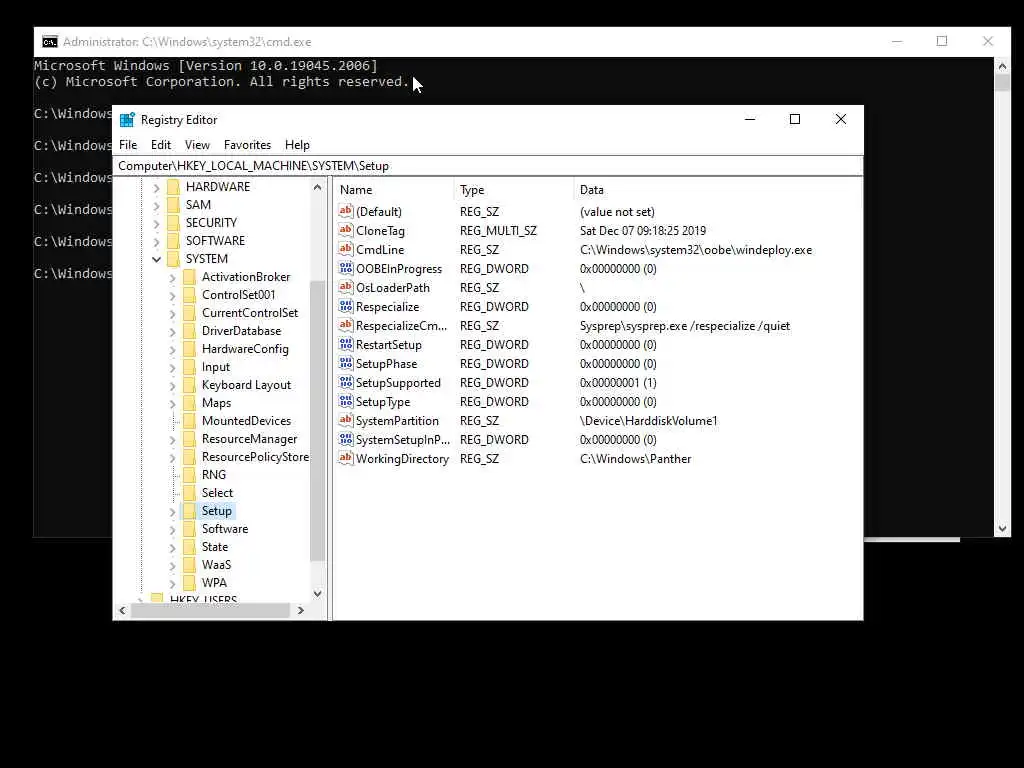Click the registry path address bar
1024x768 pixels.
(488, 166)
